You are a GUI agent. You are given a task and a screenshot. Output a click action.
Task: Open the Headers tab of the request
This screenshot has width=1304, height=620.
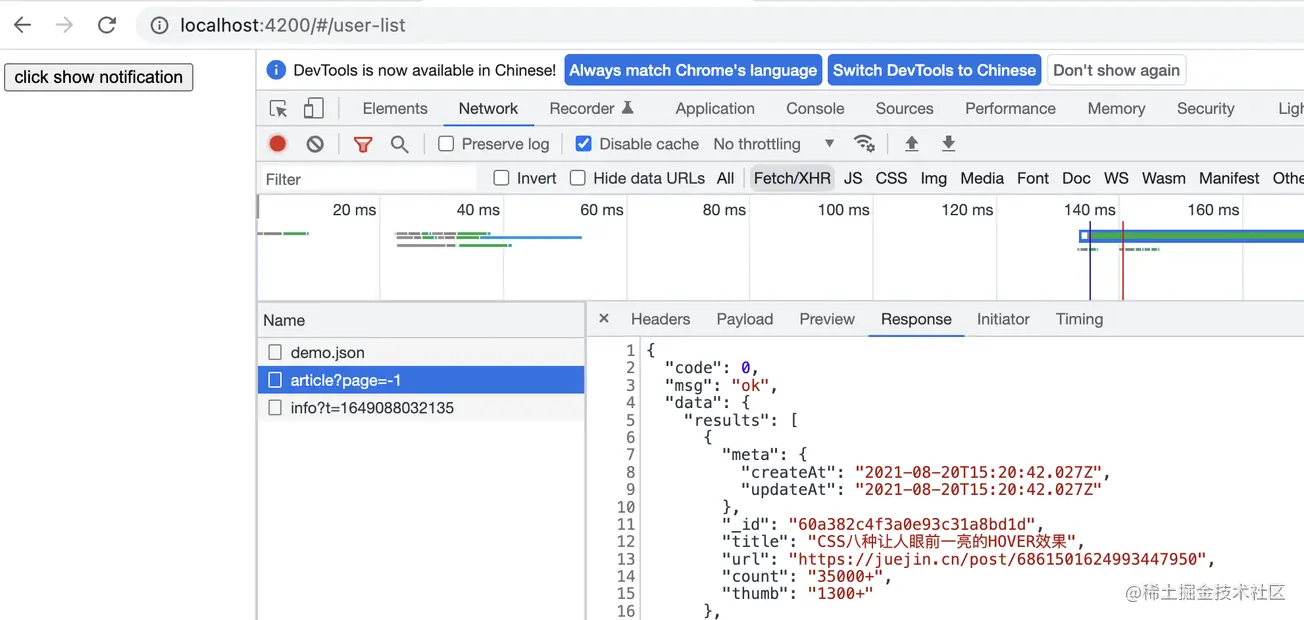click(x=660, y=319)
